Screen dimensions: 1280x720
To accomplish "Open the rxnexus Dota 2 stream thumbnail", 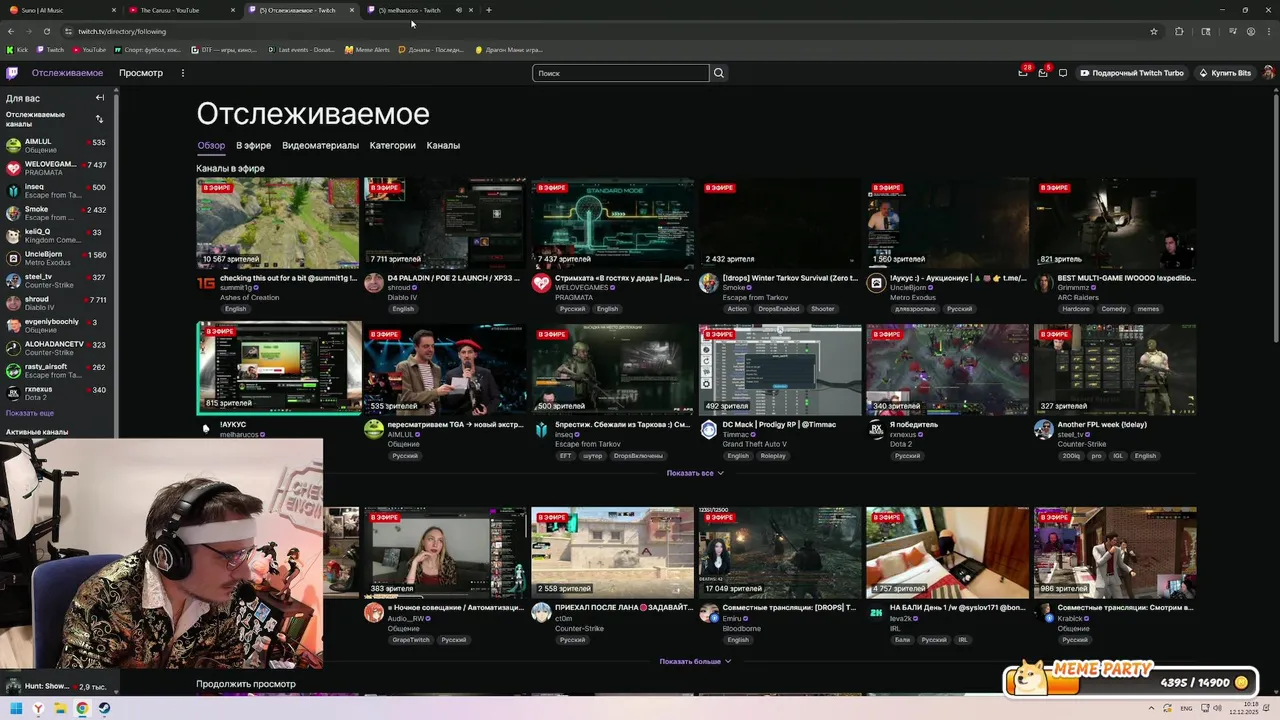I will click(947, 369).
